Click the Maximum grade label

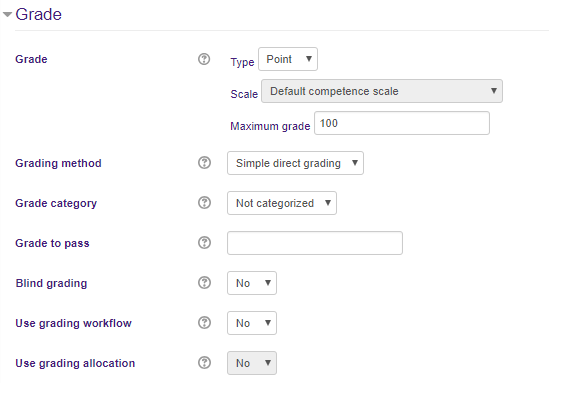pyautogui.click(x=270, y=126)
